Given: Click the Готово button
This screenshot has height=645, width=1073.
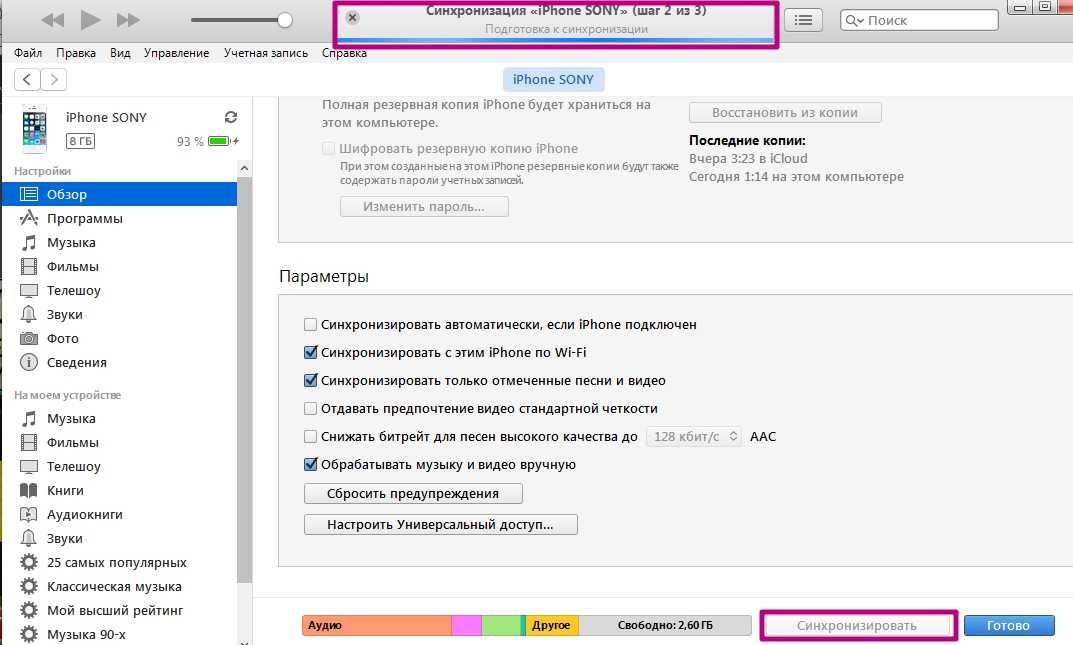Looking at the screenshot, I should point(1008,625).
